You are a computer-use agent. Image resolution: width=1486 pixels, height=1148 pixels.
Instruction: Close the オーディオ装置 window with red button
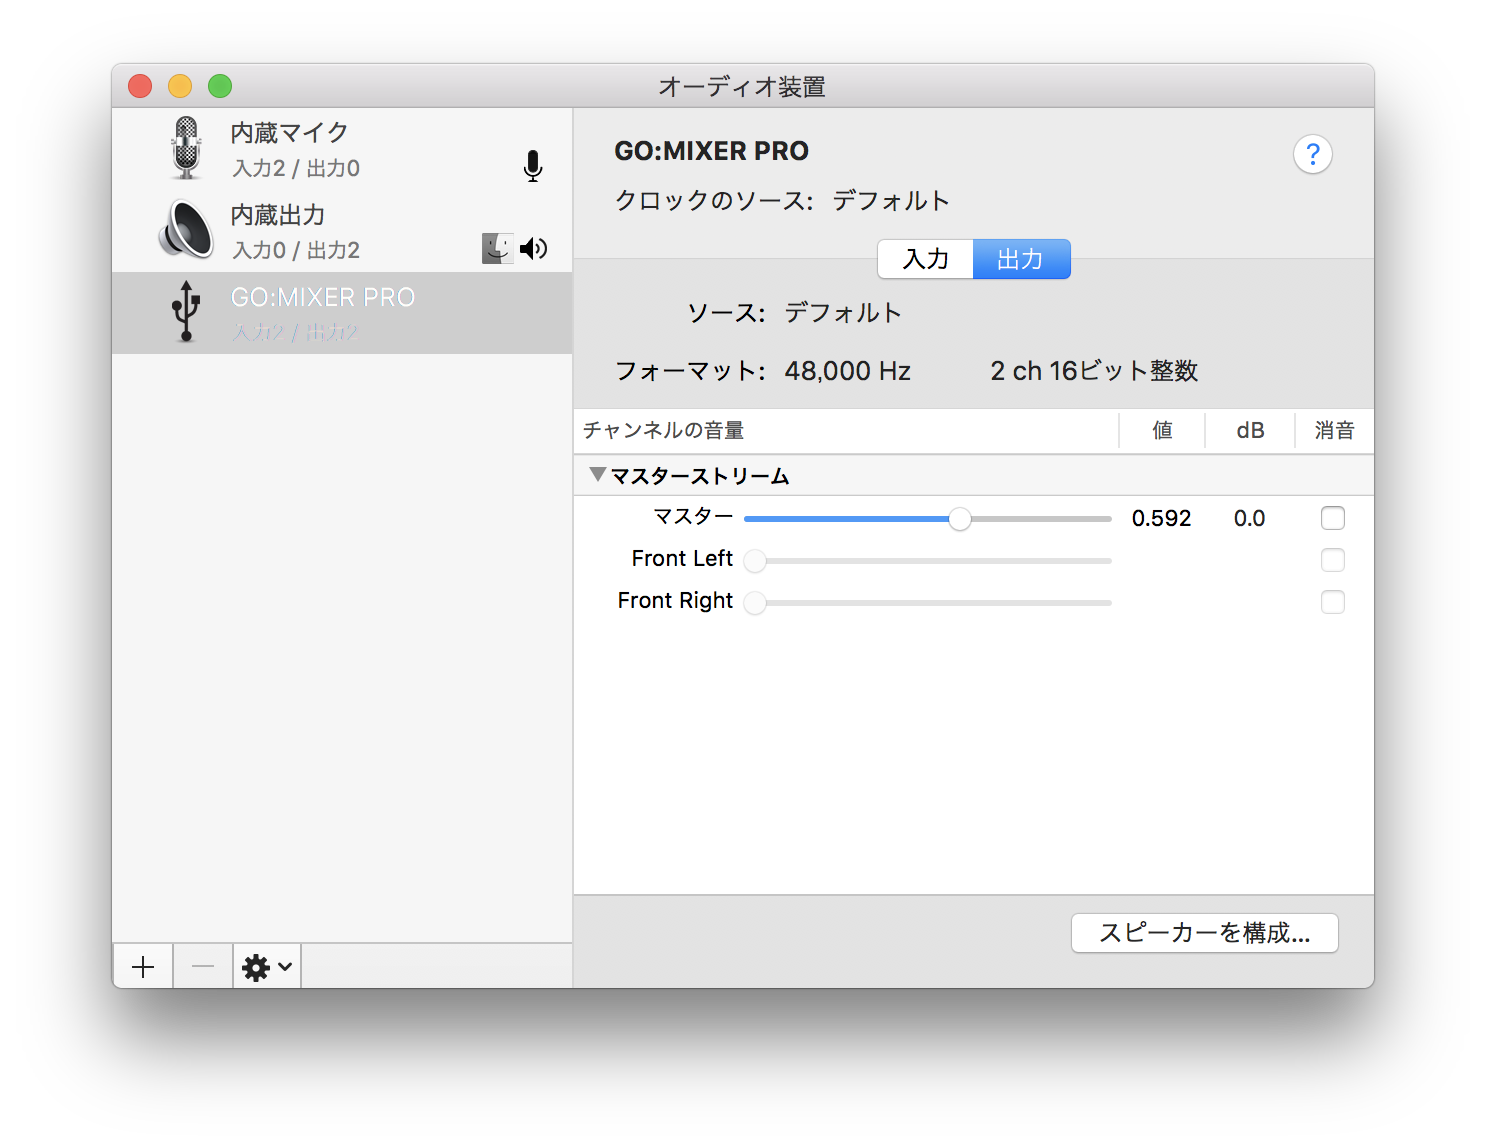pyautogui.click(x=140, y=86)
